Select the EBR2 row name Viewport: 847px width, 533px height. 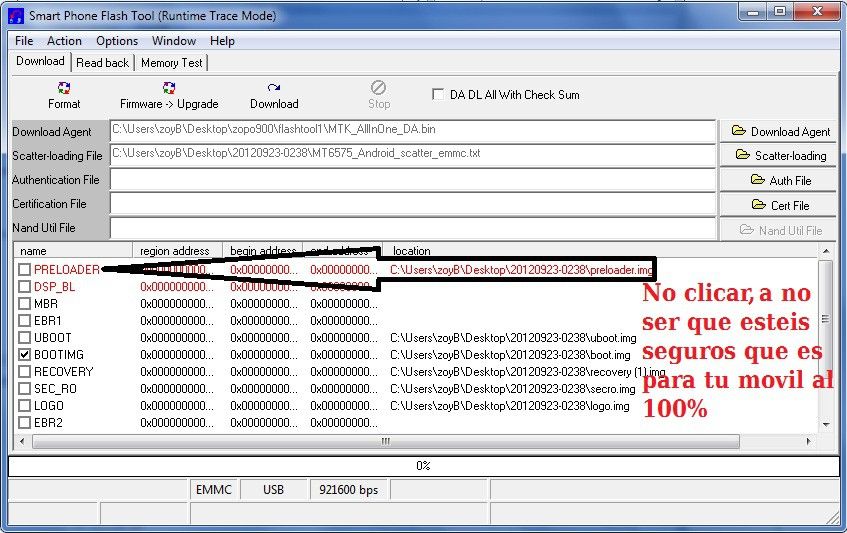pyautogui.click(x=48, y=423)
